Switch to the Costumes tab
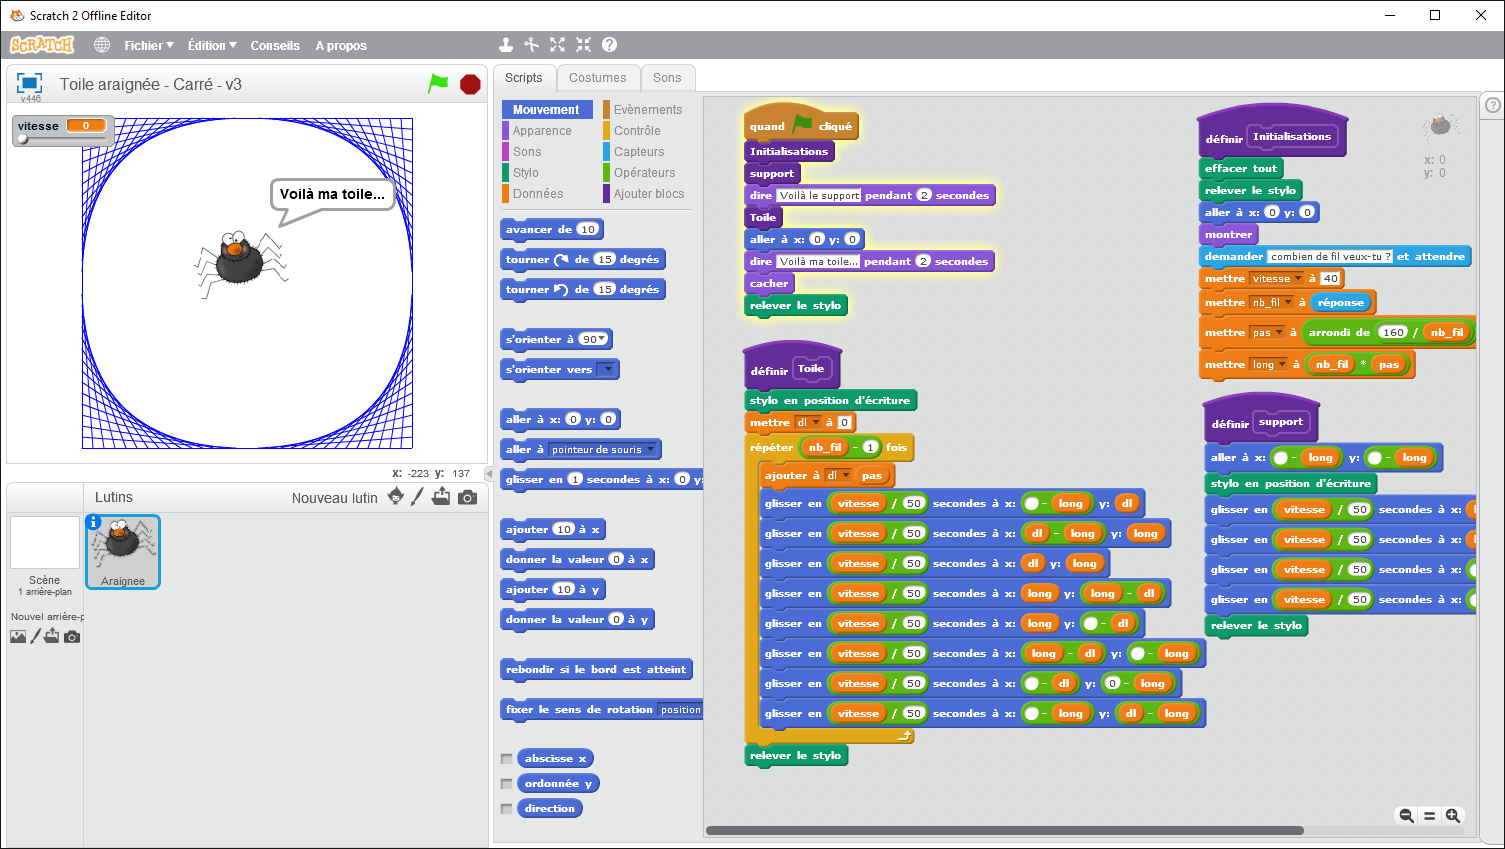 pos(597,78)
